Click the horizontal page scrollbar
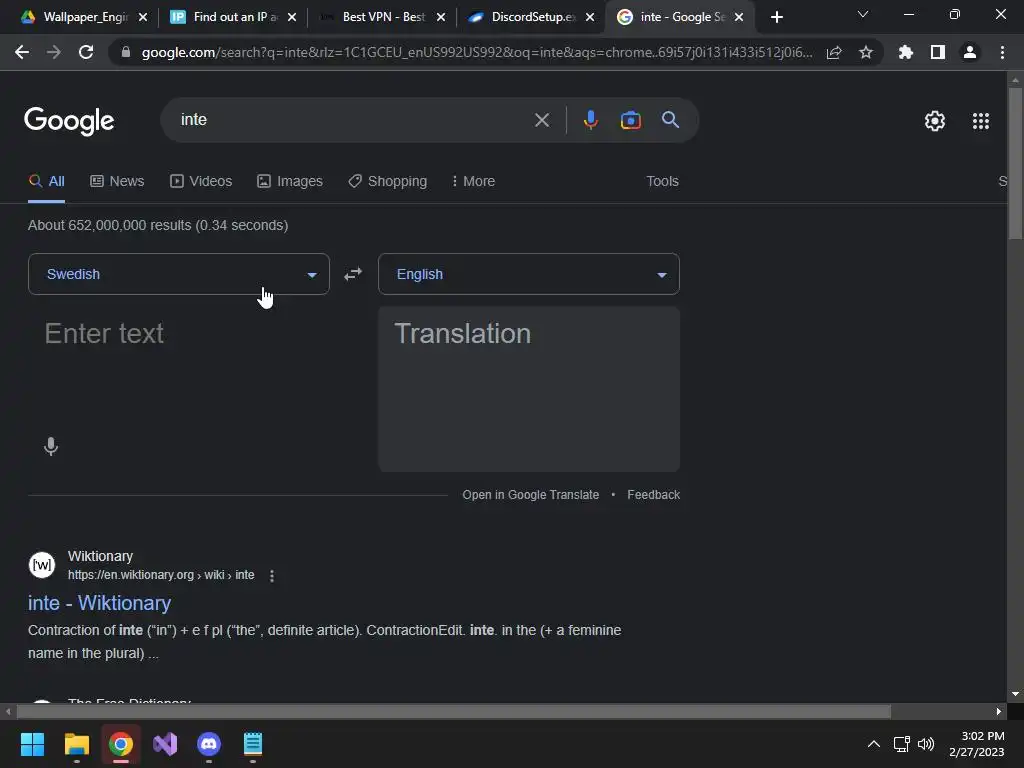Image resolution: width=1024 pixels, height=768 pixels. click(x=453, y=711)
